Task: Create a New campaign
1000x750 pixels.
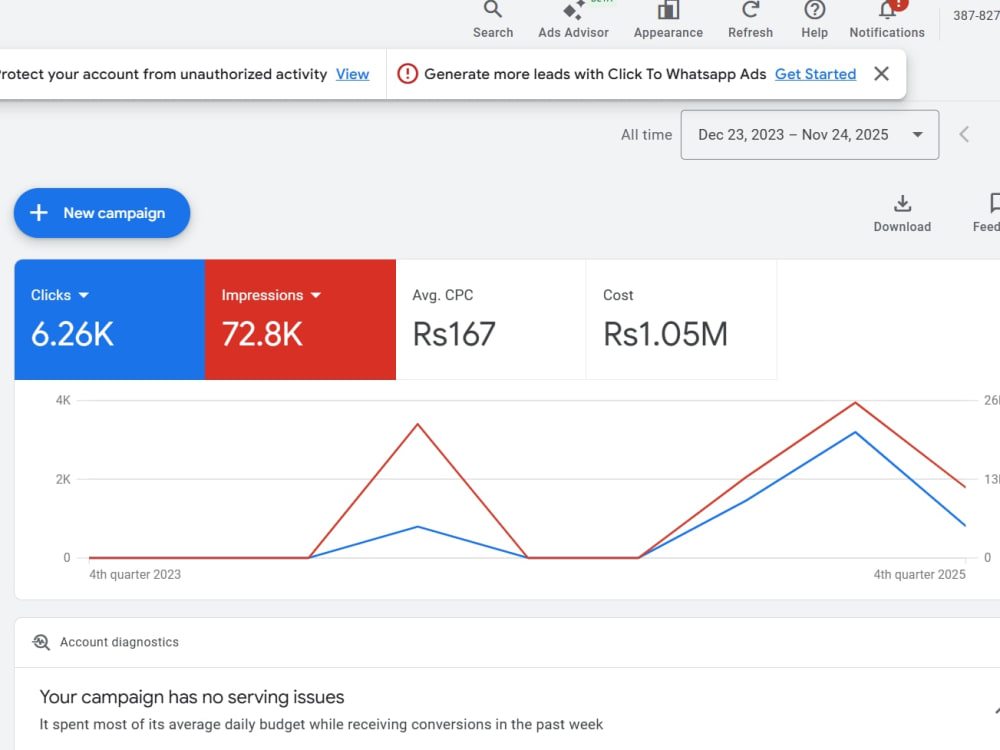Action: pyautogui.click(x=102, y=213)
